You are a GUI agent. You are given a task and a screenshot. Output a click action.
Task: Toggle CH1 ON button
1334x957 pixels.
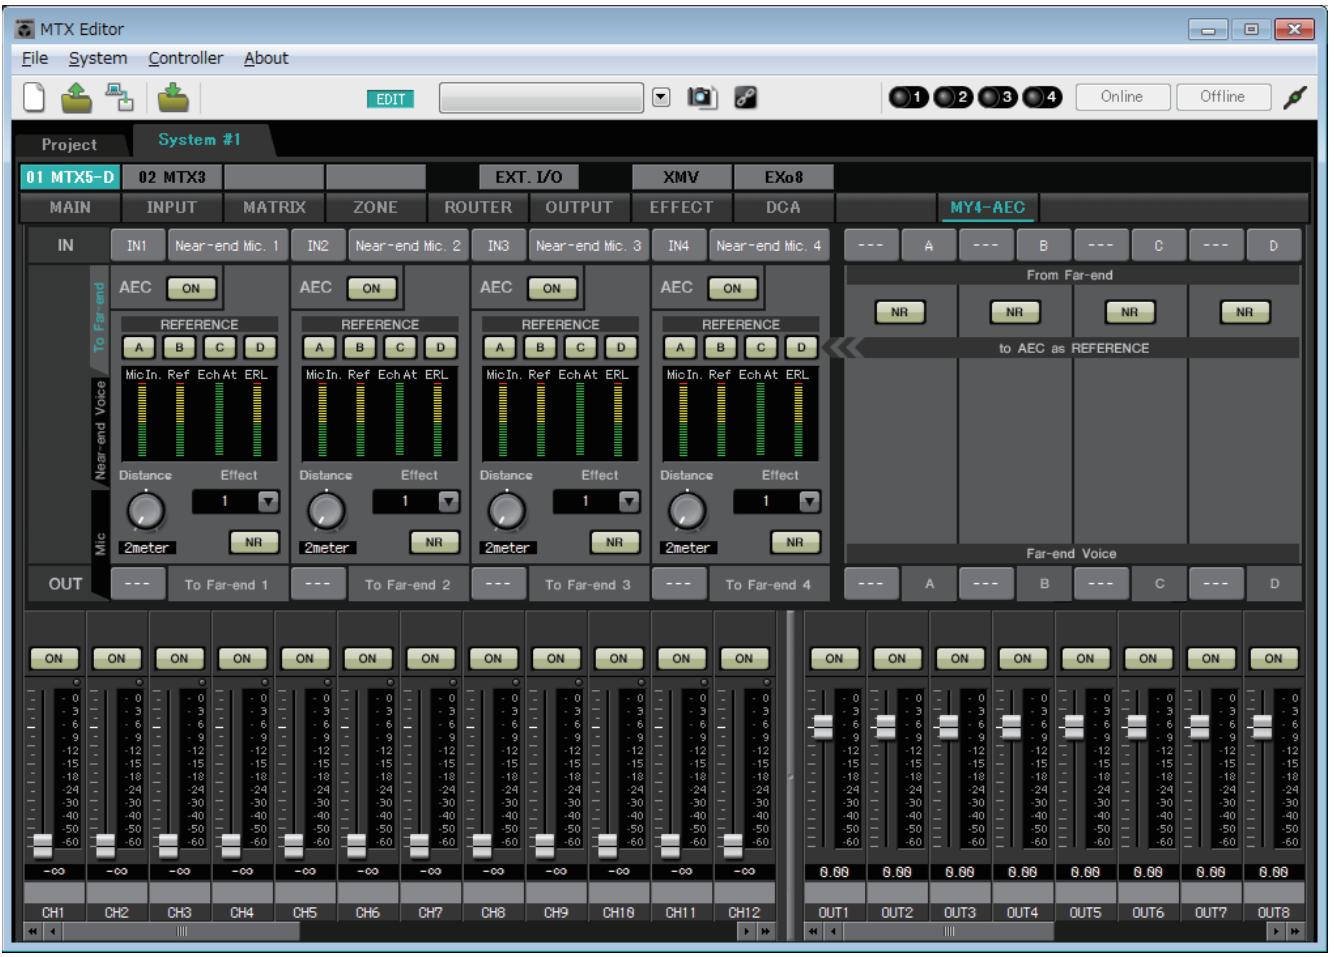pos(54,658)
